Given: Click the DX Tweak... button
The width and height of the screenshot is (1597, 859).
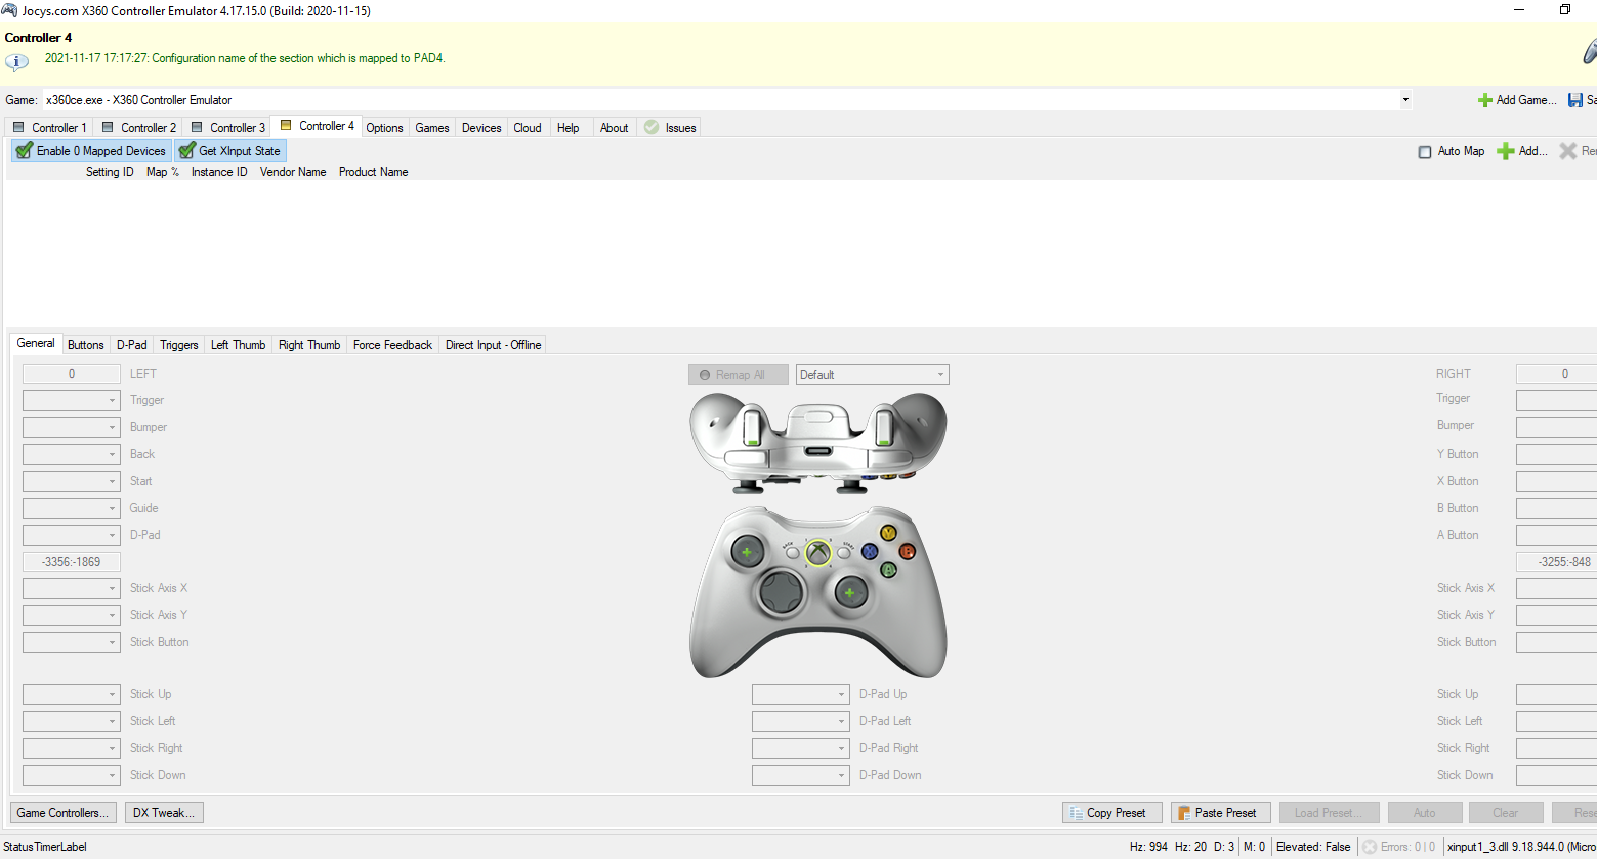Looking at the screenshot, I should [165, 813].
